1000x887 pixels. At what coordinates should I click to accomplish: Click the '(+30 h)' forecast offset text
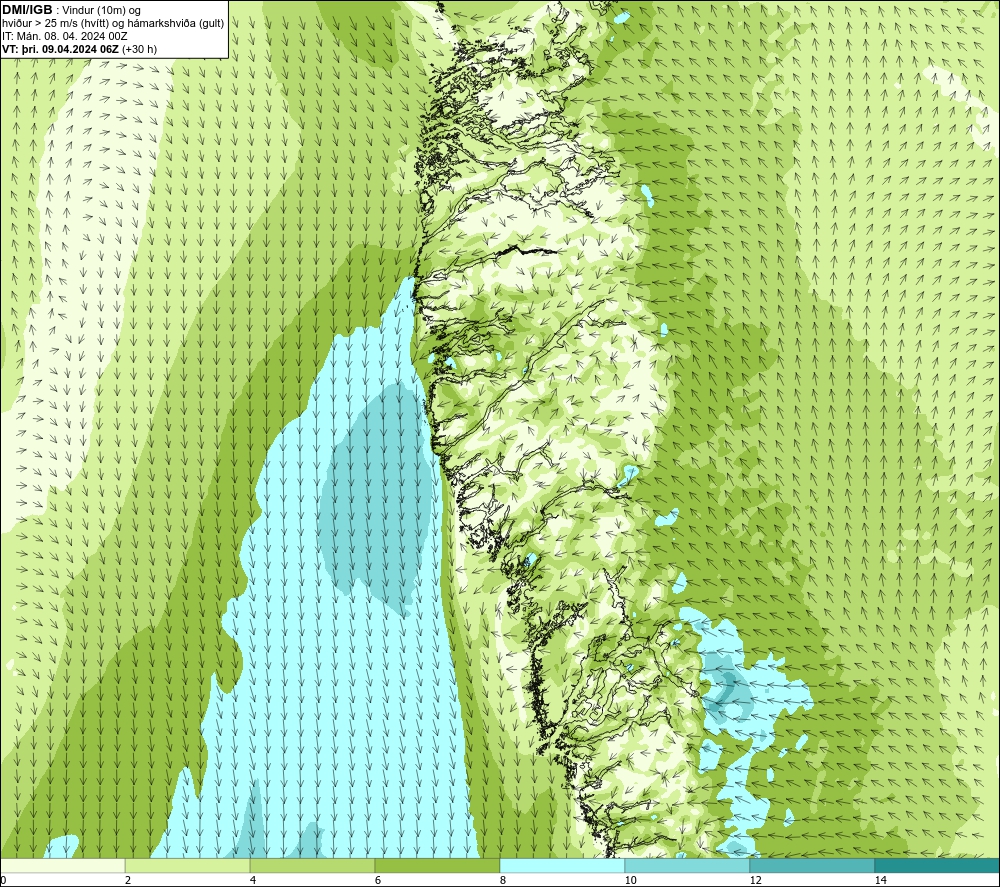click(139, 49)
